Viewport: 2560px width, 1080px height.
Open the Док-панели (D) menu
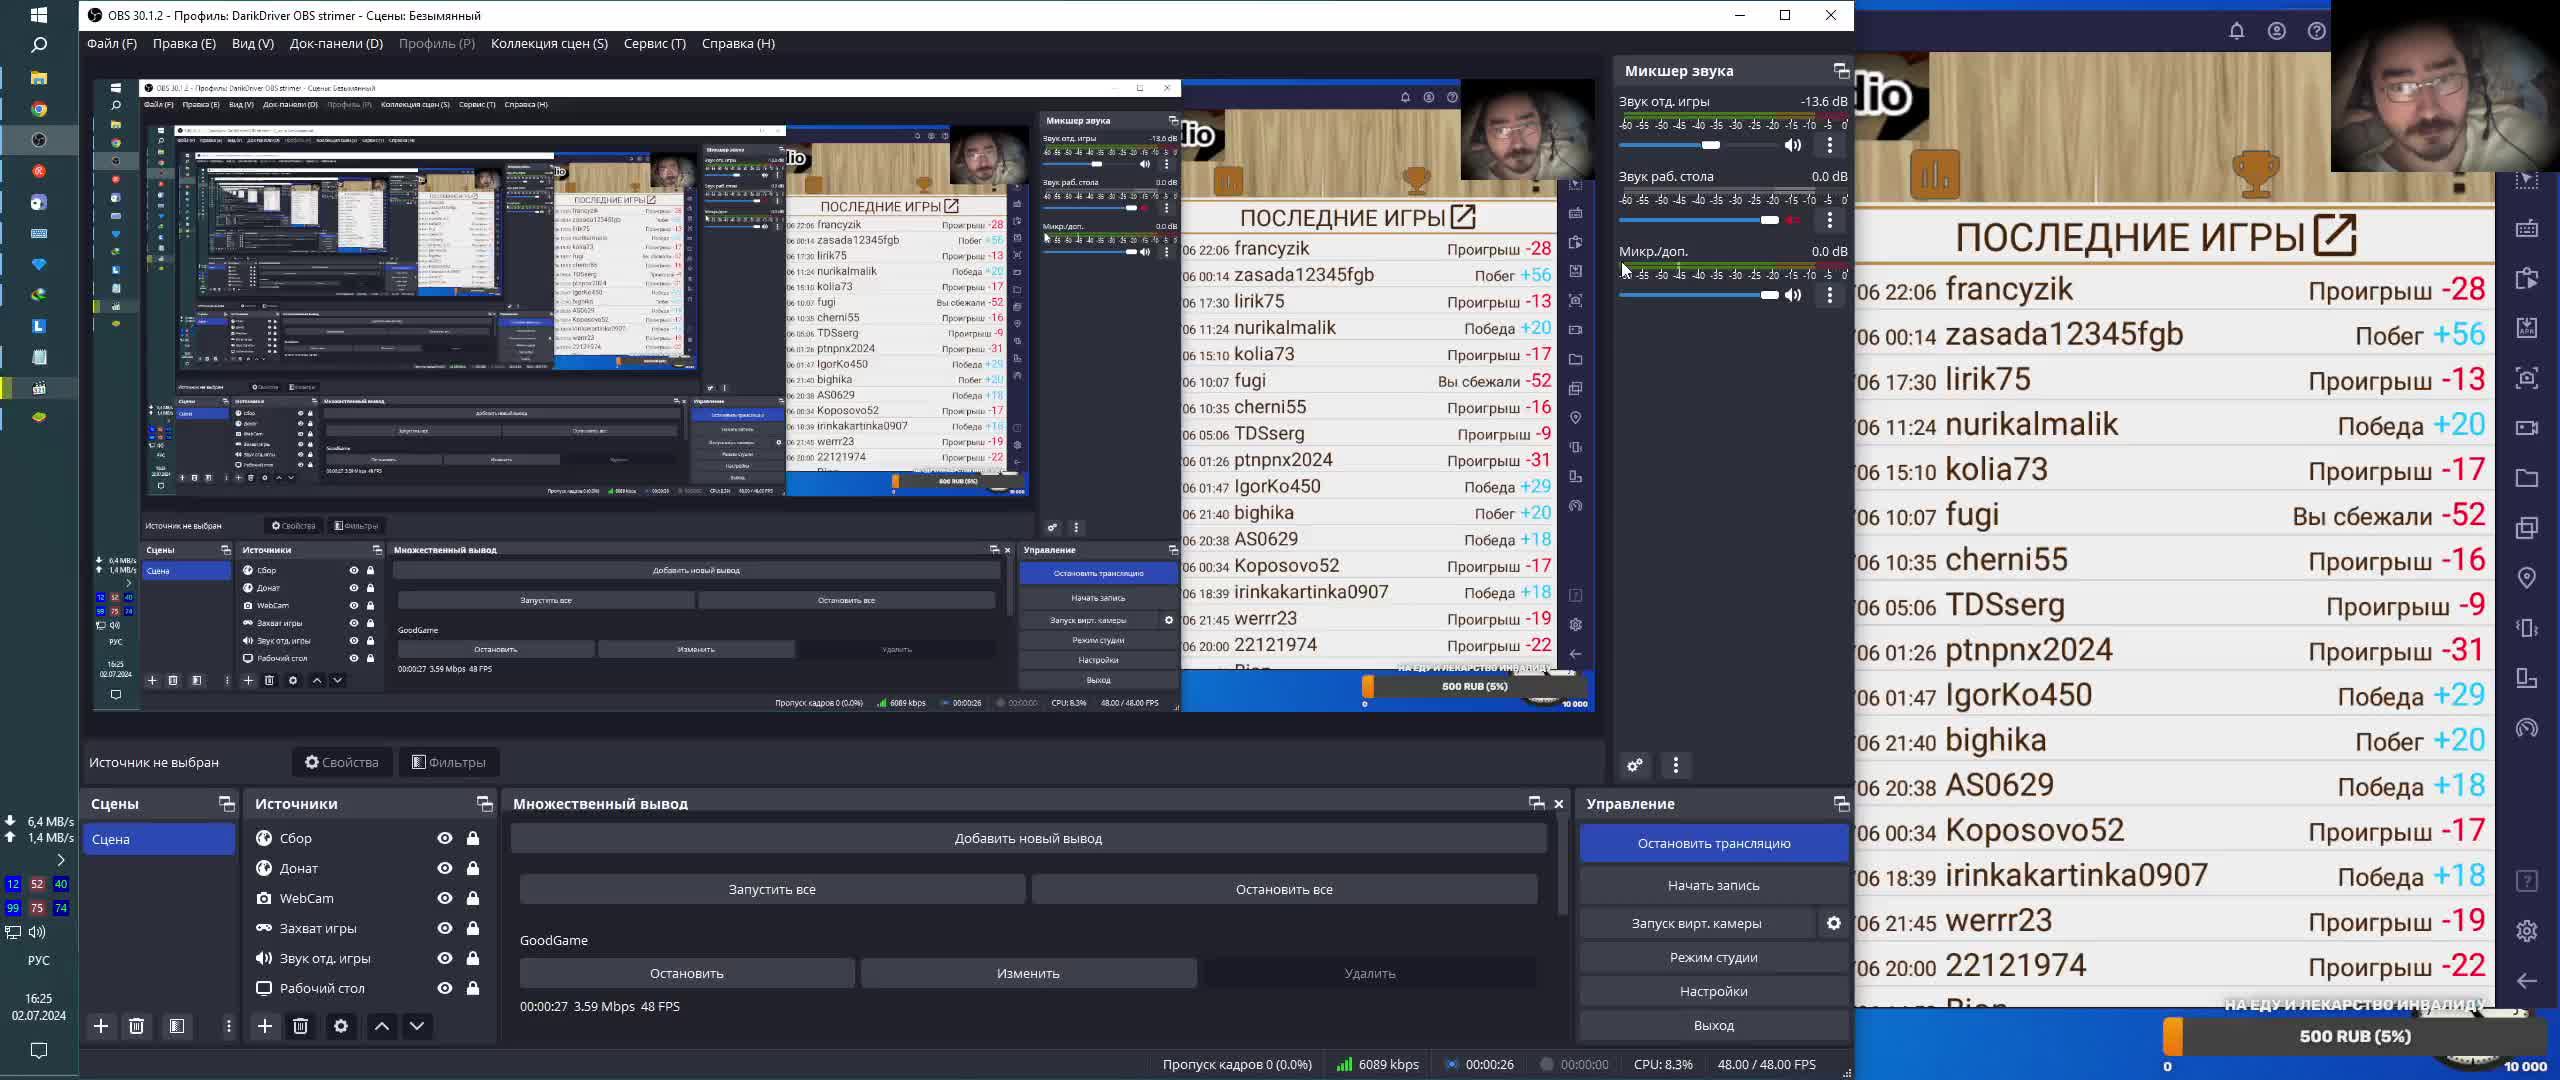[336, 43]
